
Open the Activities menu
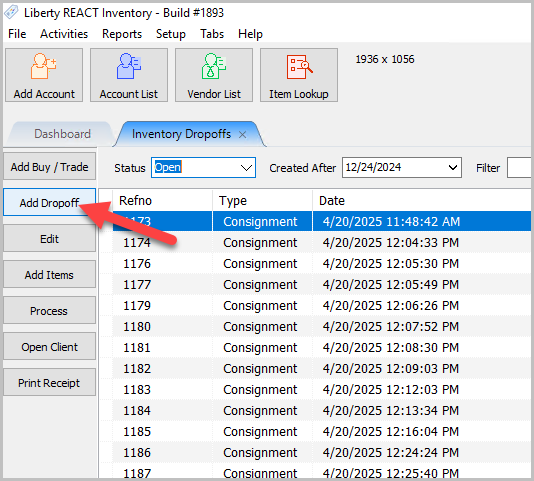(64, 34)
